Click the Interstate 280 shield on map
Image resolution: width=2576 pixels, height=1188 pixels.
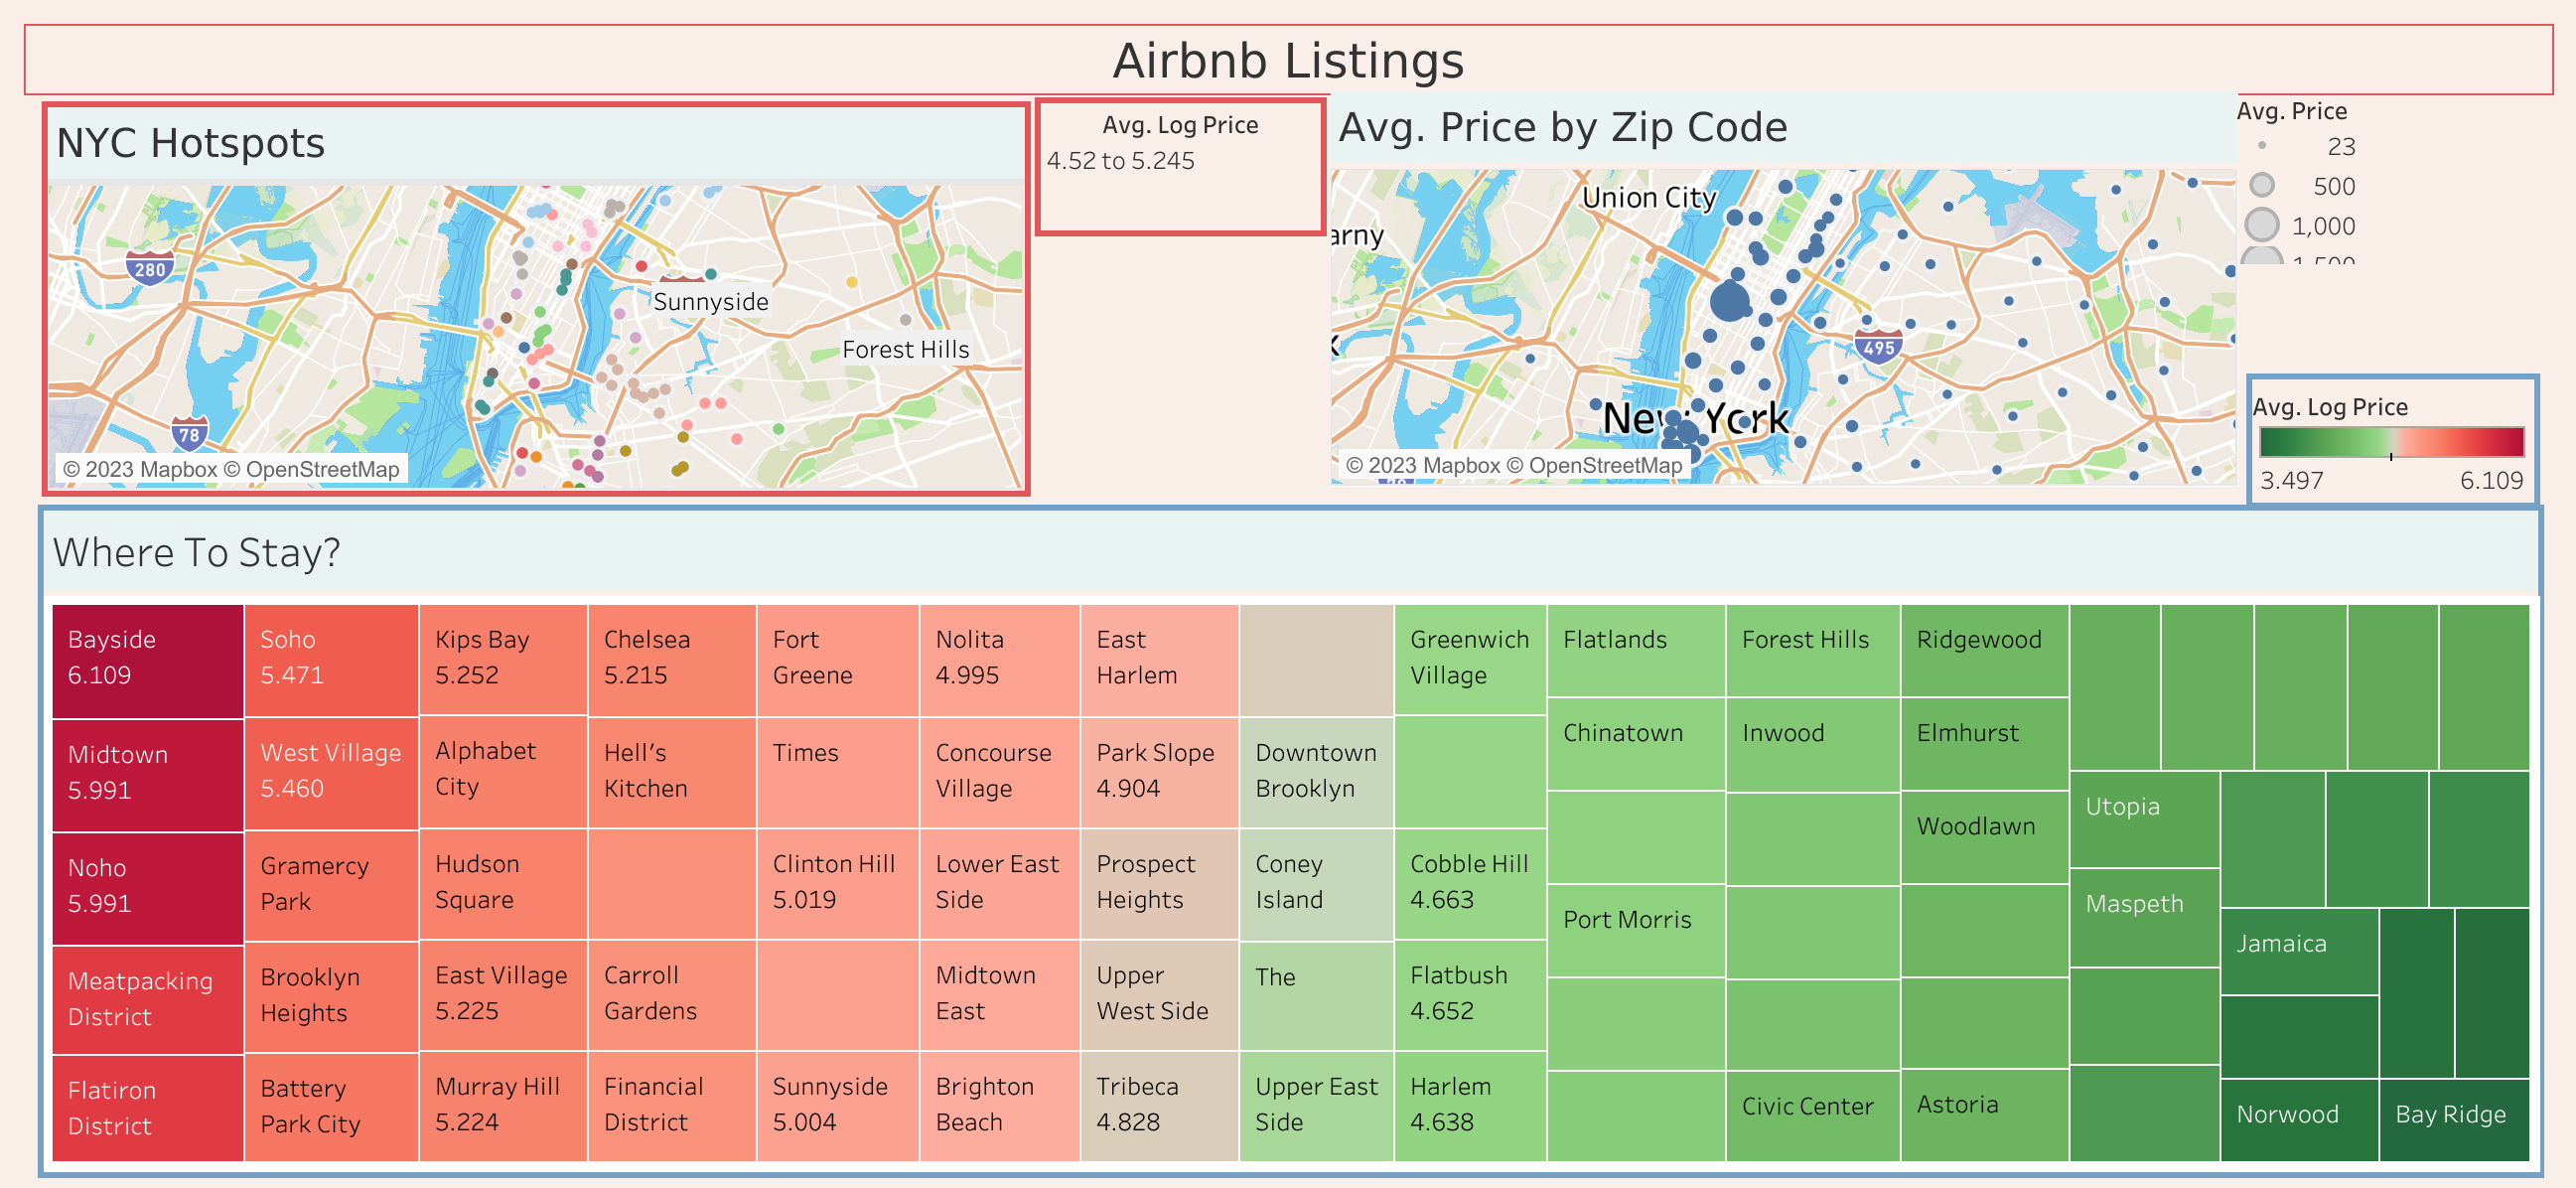(x=150, y=268)
